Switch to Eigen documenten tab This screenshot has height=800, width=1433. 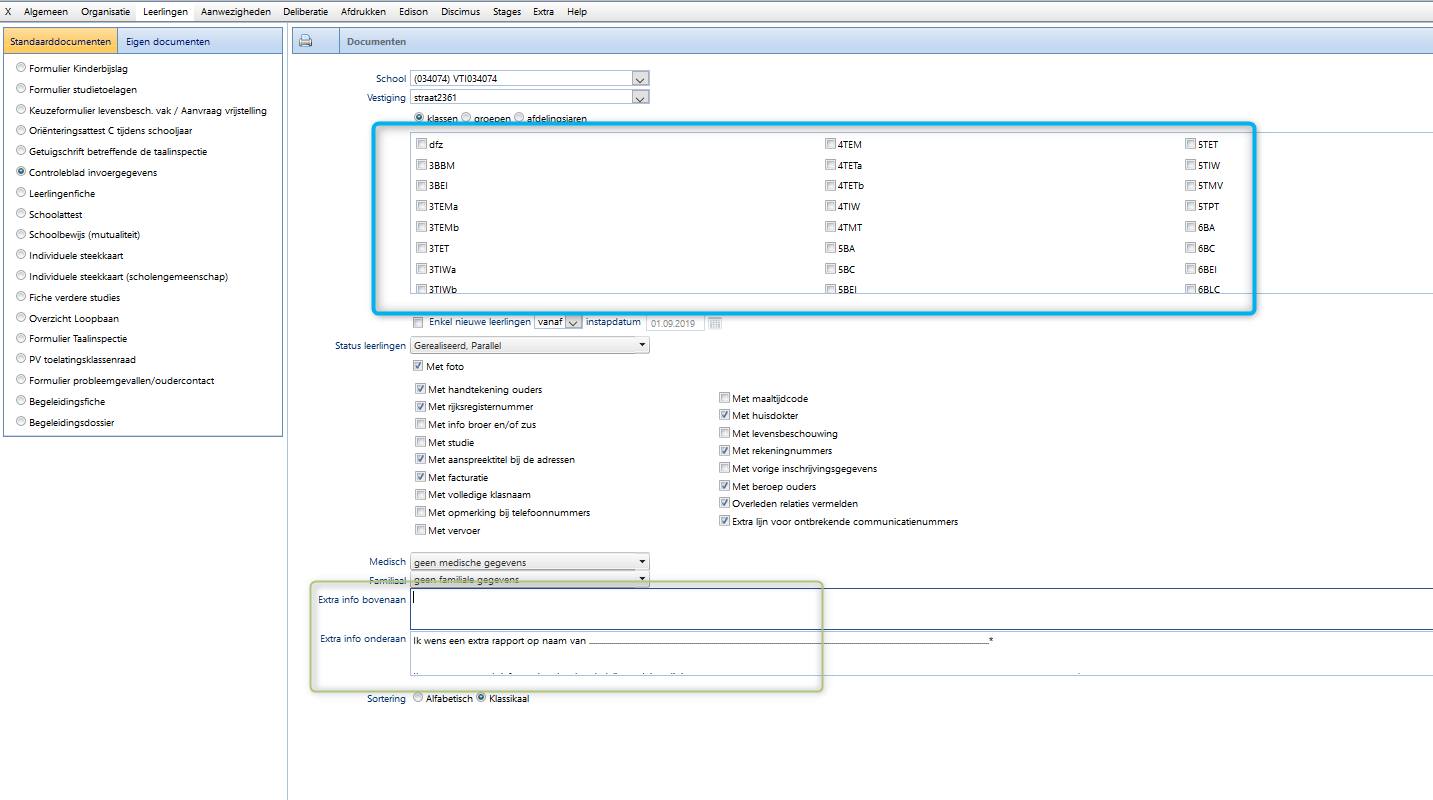point(168,42)
